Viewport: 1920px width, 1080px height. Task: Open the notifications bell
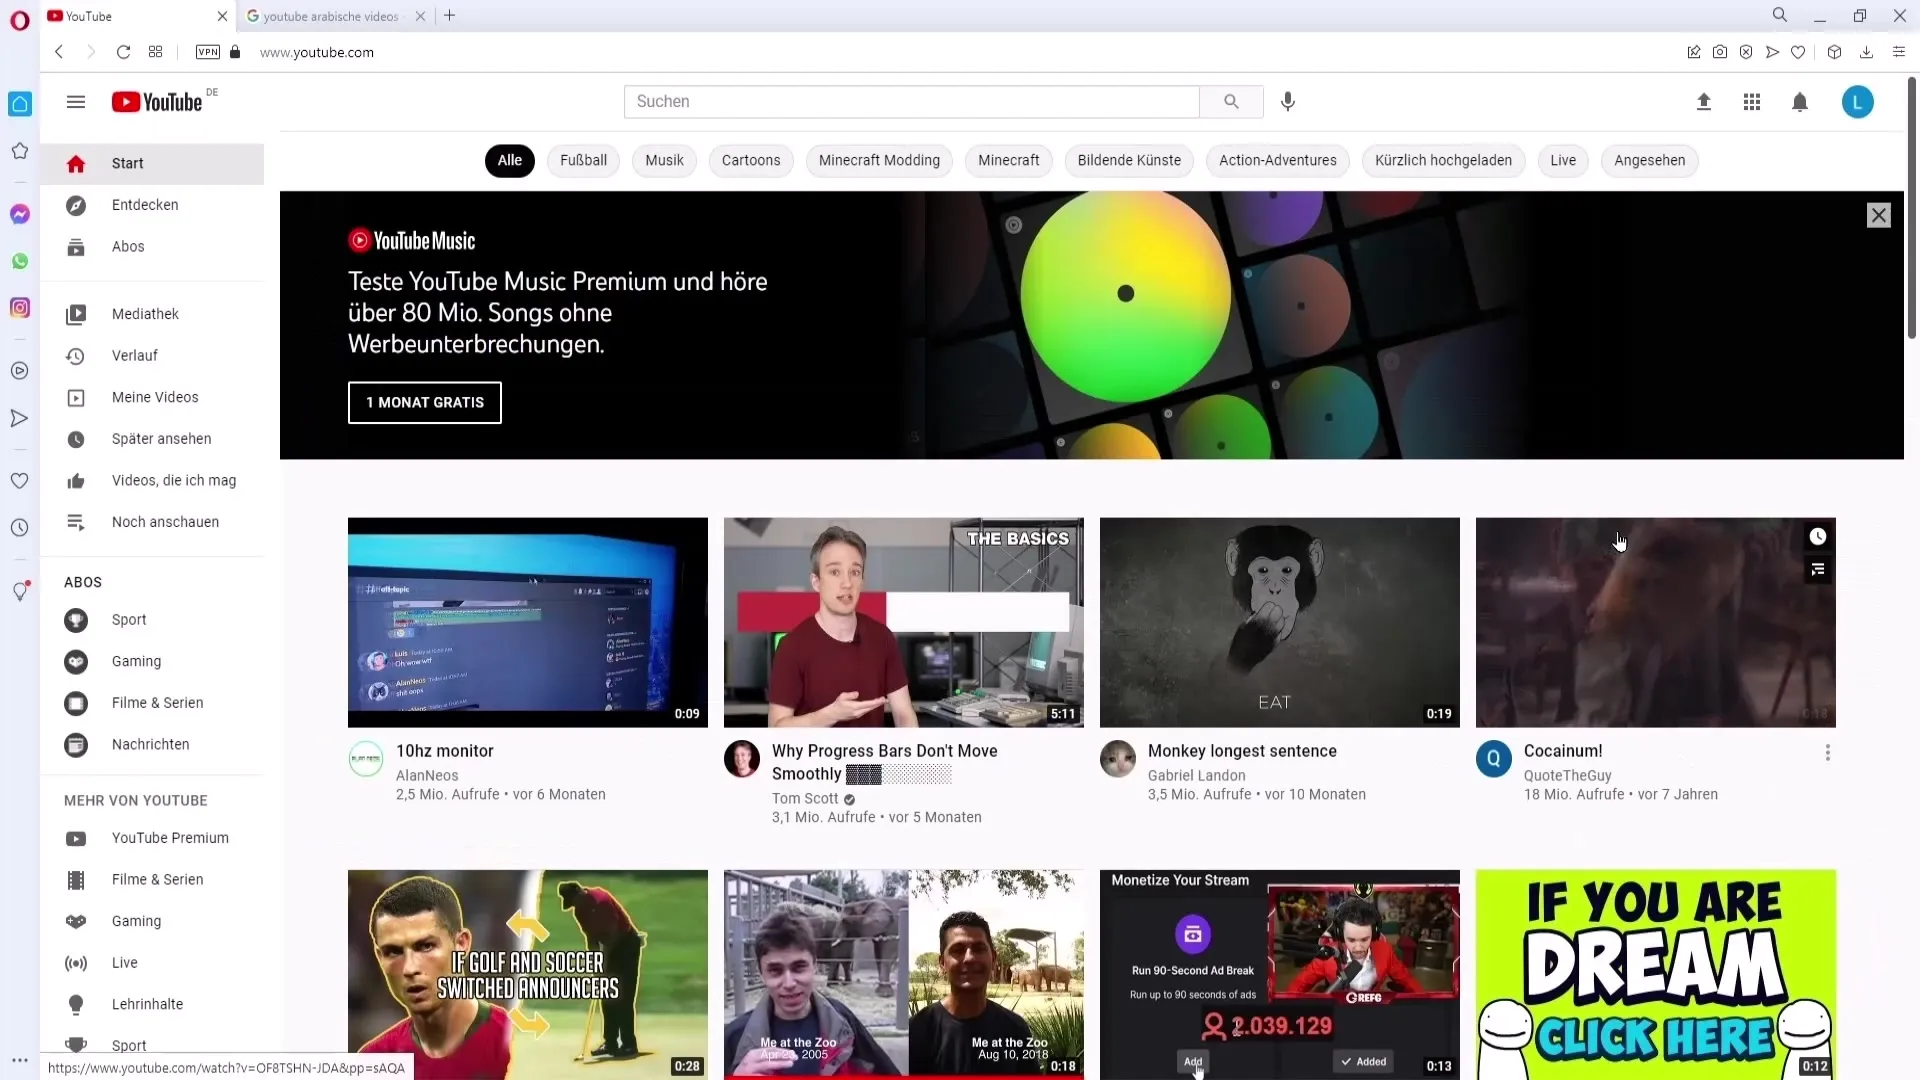pyautogui.click(x=1800, y=102)
